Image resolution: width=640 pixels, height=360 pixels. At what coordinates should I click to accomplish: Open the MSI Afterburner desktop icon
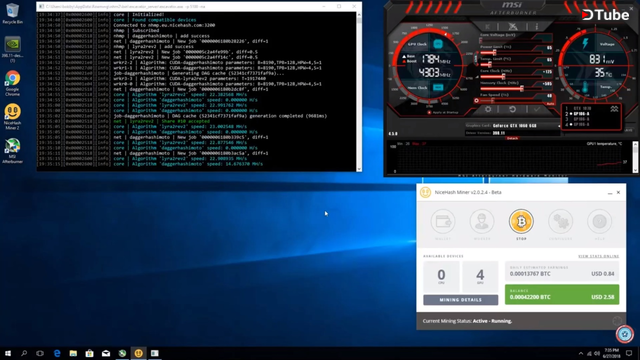12,151
